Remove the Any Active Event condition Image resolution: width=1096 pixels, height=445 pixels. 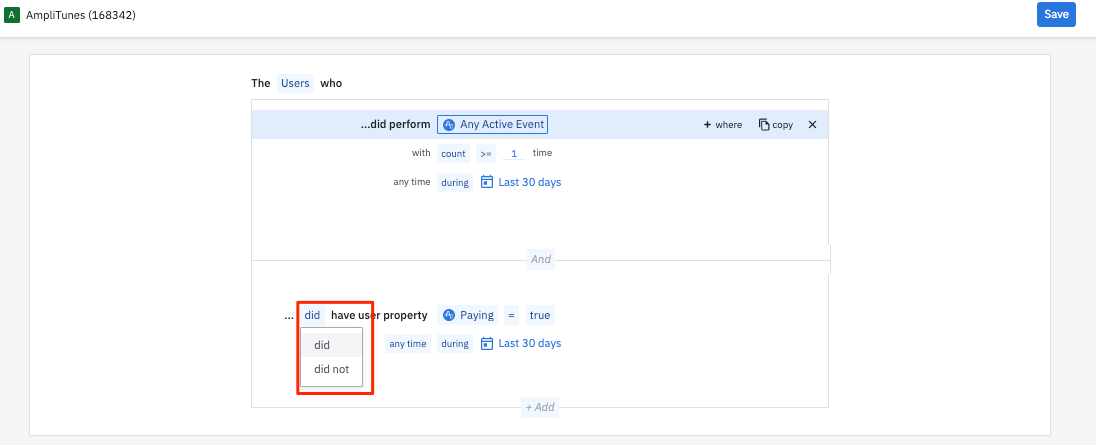(812, 125)
